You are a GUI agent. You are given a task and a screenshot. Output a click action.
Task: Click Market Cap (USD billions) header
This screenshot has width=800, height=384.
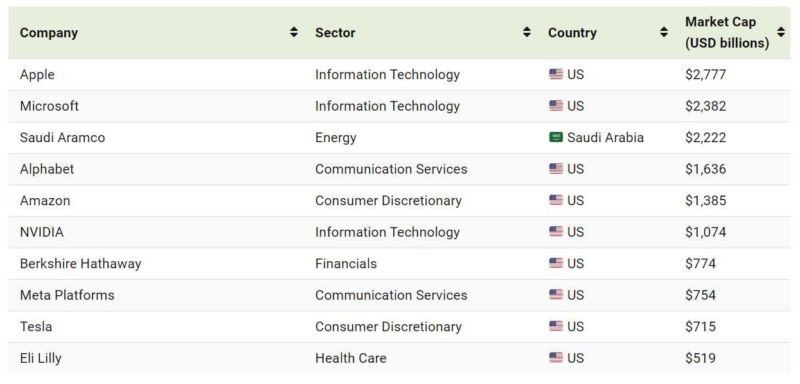pyautogui.click(x=727, y=33)
